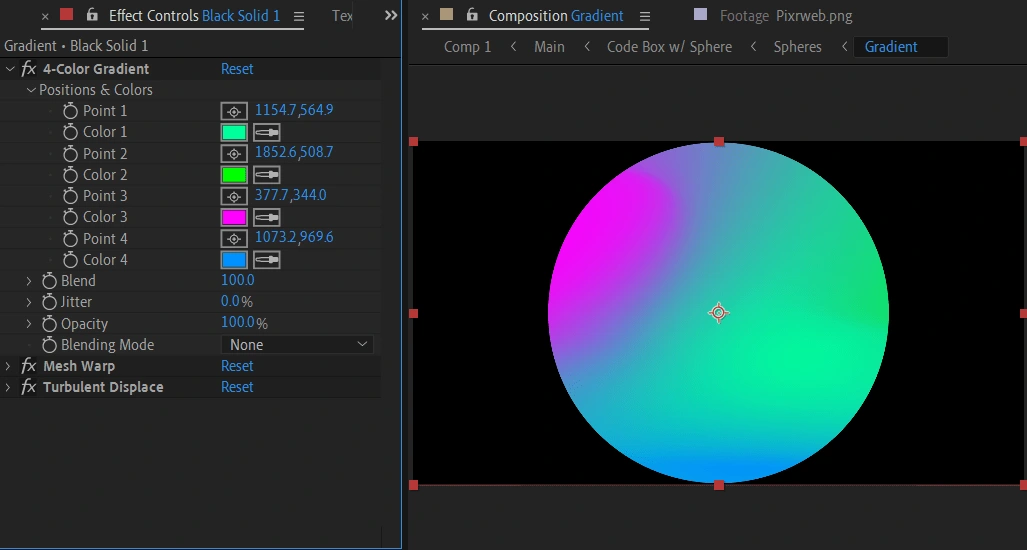The width and height of the screenshot is (1027, 550).
Task: Reset the Turbulent Displace effect
Action: pyautogui.click(x=237, y=387)
